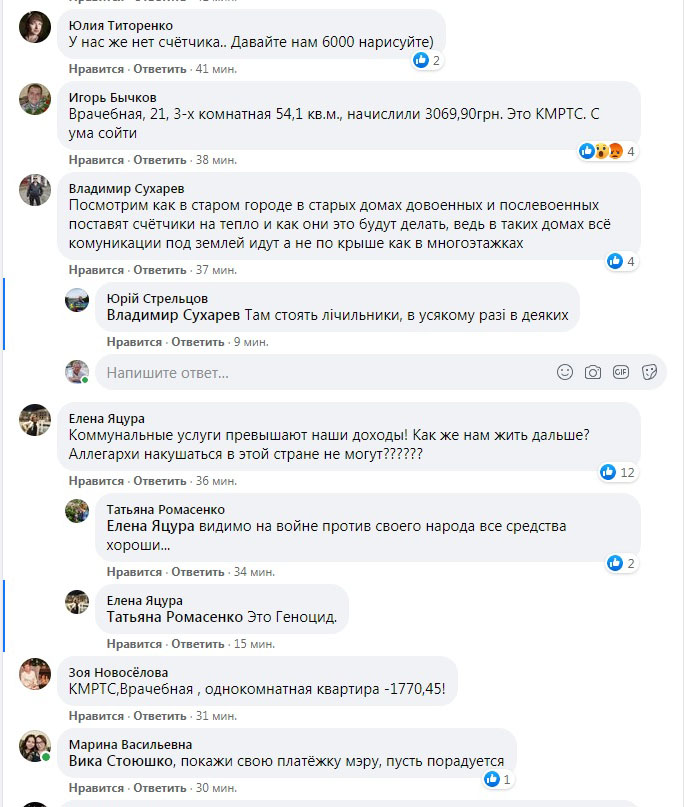The image size is (684, 807).
Task: View likes on Татьяна Ромасенко's reply
Action: point(621,564)
